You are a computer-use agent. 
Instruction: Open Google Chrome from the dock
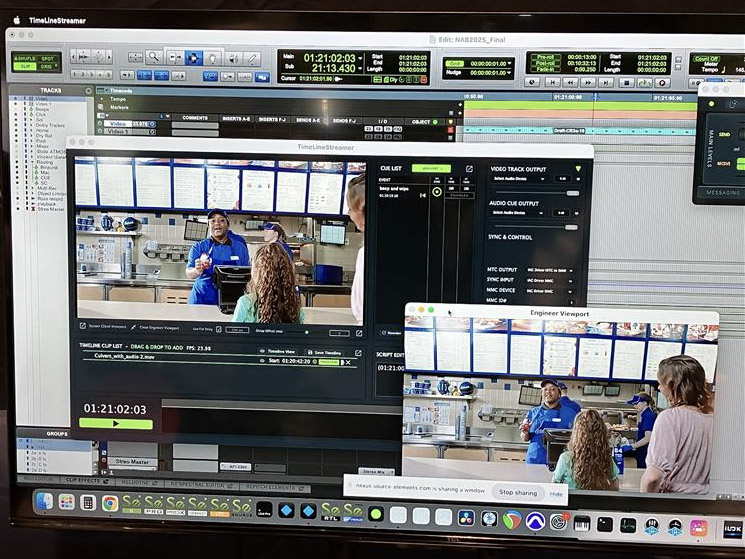coord(110,503)
